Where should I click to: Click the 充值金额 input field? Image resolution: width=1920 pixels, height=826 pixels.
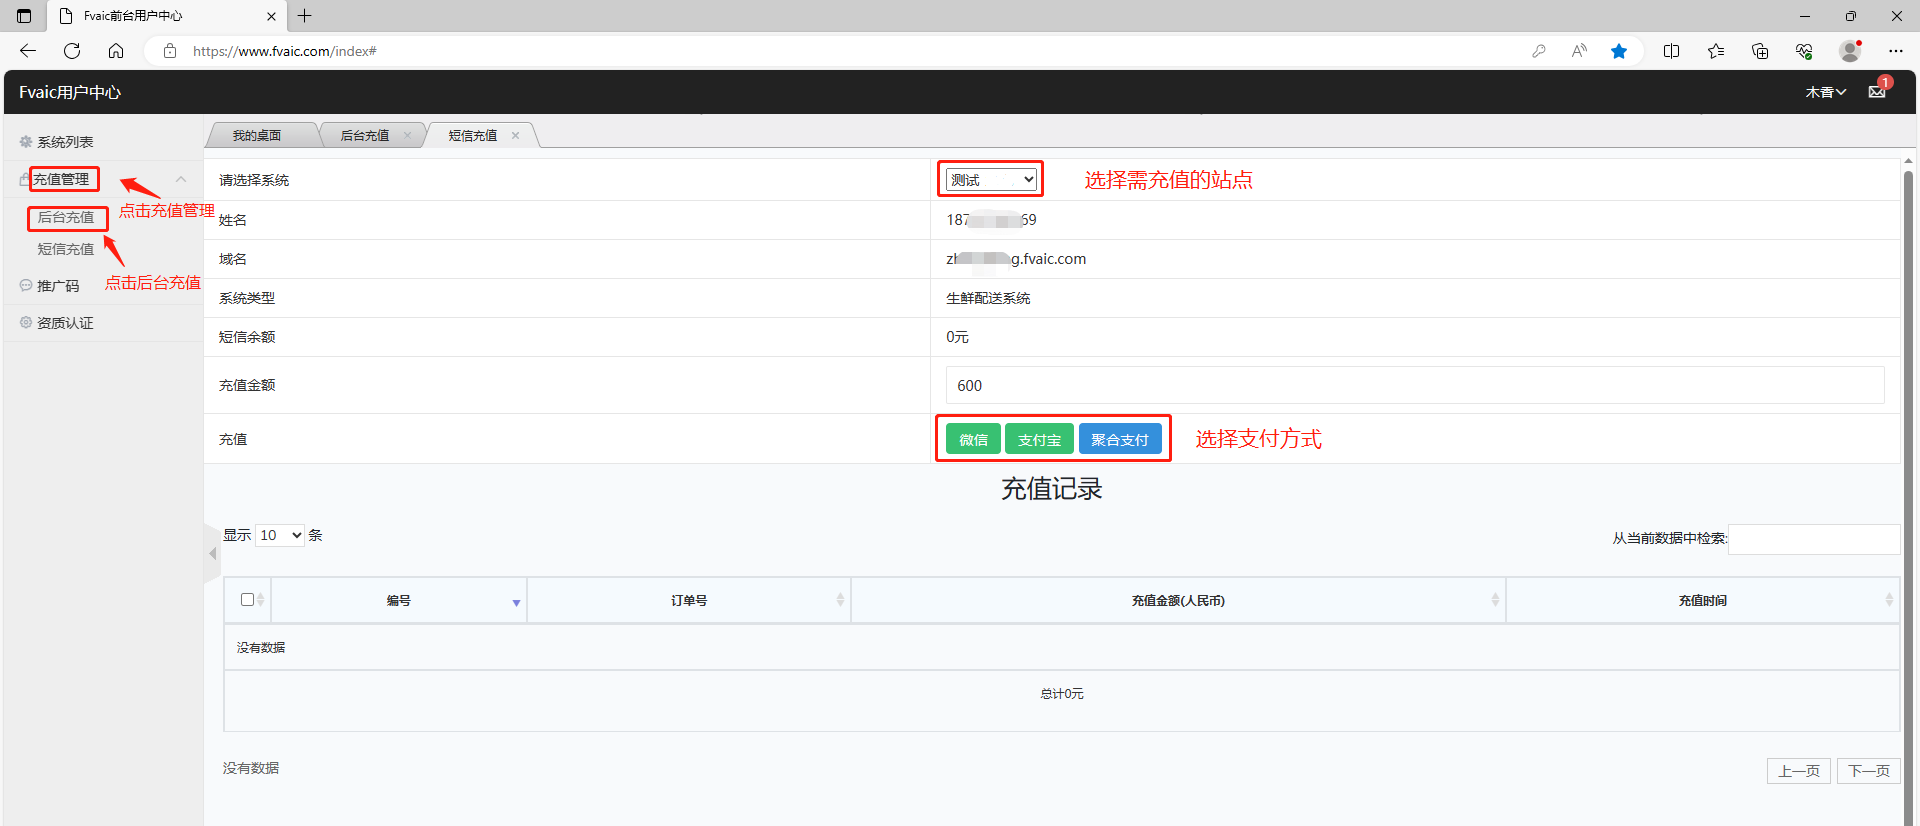(x=1414, y=385)
